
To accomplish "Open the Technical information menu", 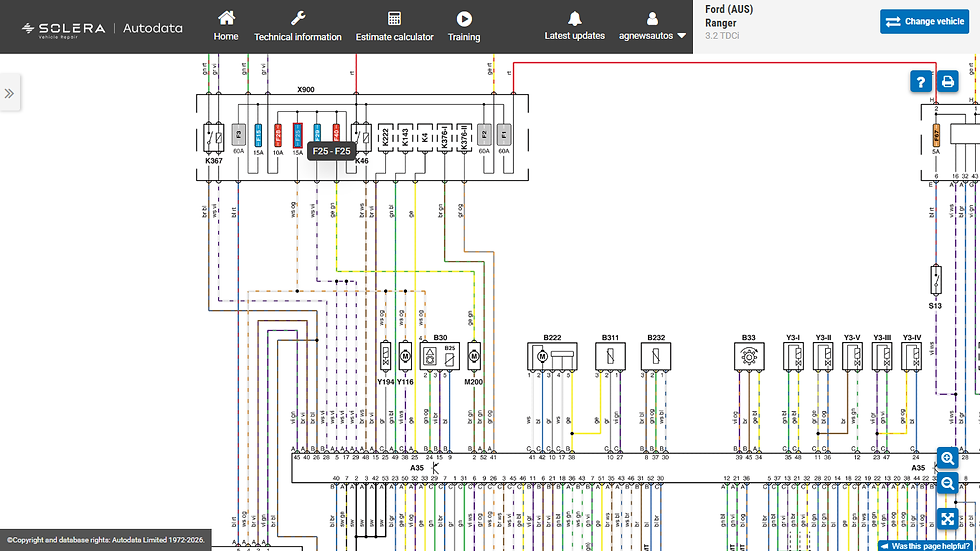I will pos(298,26).
